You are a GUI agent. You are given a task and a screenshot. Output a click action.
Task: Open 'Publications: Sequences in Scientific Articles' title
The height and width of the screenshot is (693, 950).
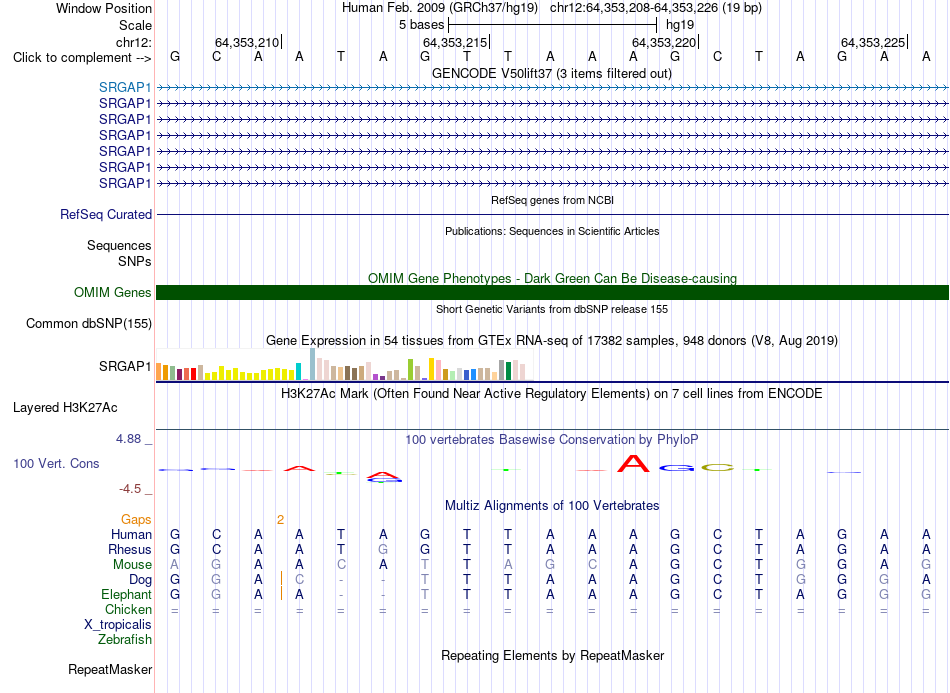[x=552, y=231]
